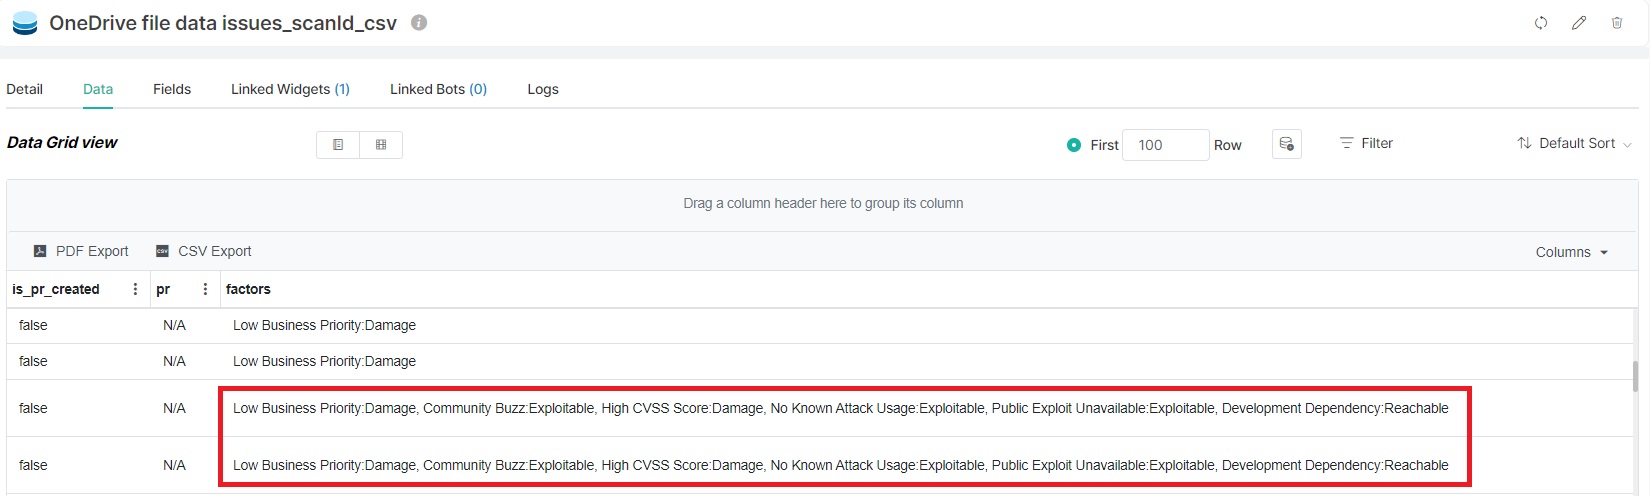
Task: Click the refresh icon at top right
Action: click(1541, 23)
